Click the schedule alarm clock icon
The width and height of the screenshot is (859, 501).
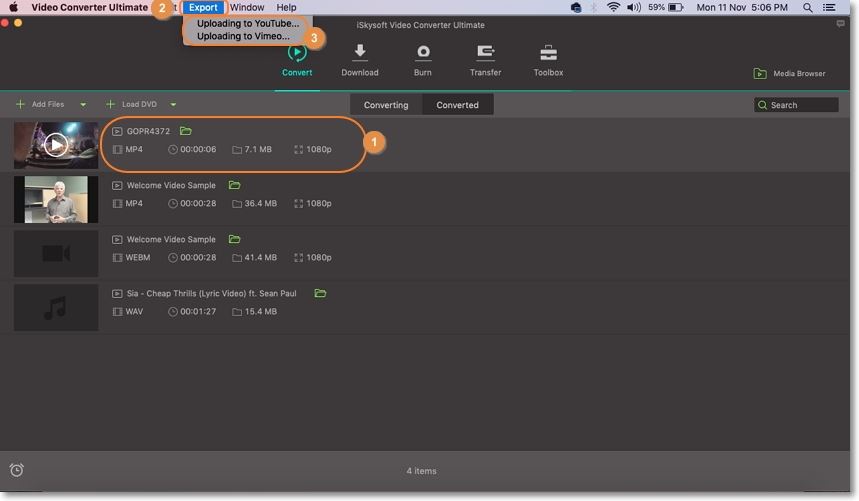(17, 470)
